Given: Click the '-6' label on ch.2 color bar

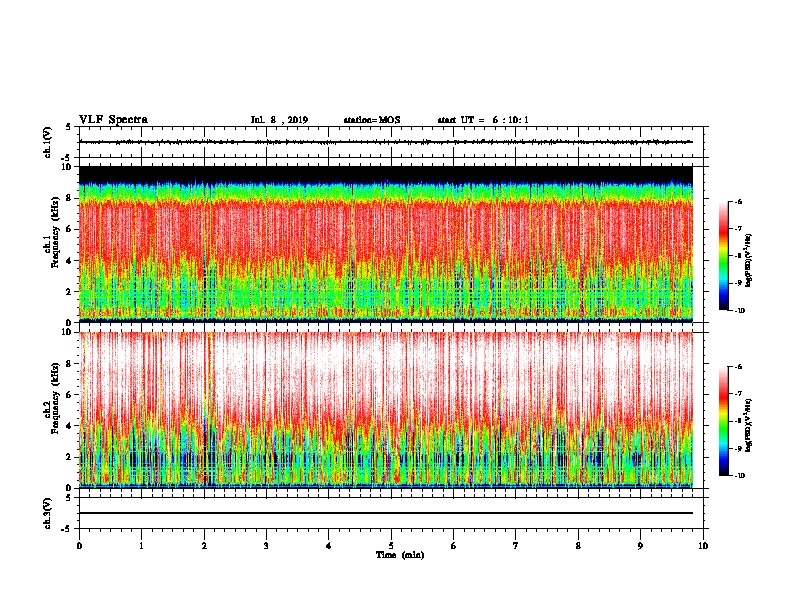Looking at the screenshot, I should [x=738, y=367].
